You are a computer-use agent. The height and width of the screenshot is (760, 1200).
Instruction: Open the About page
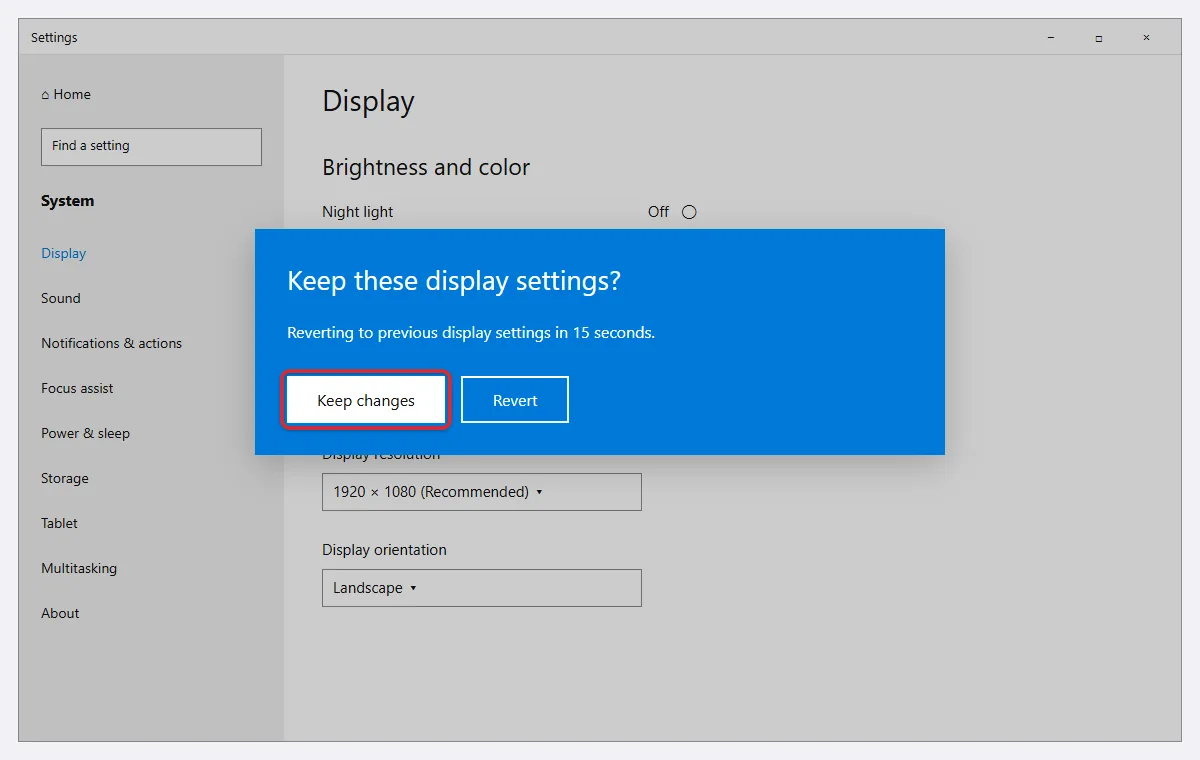[x=60, y=613]
